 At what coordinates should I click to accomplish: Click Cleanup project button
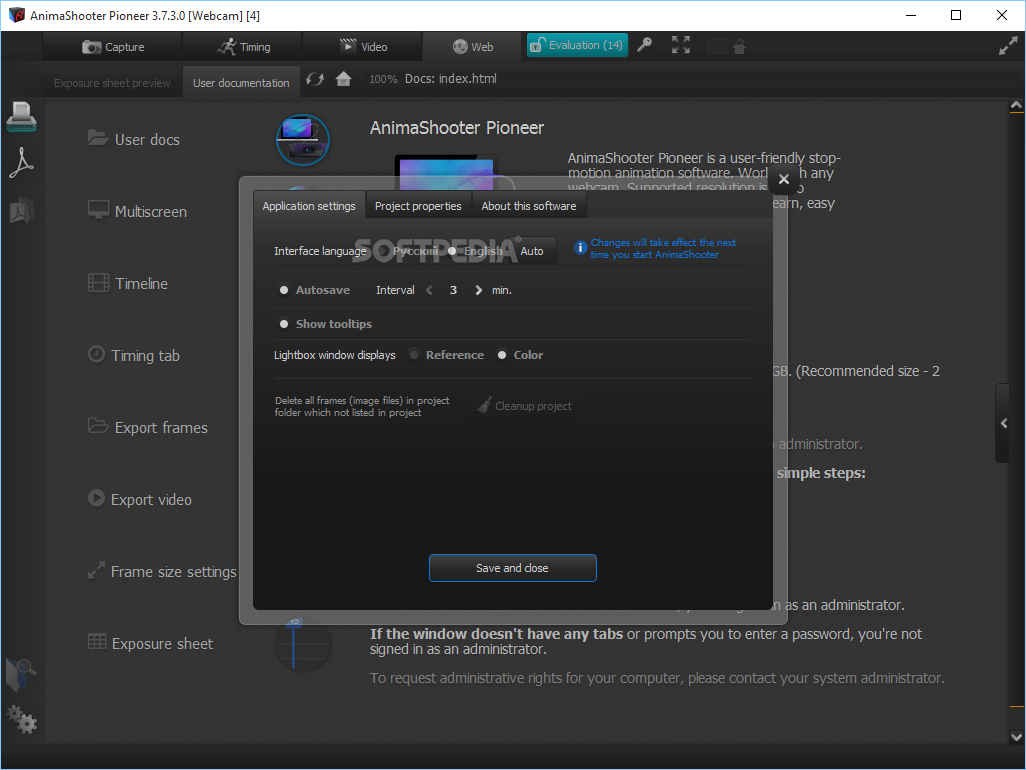525,406
